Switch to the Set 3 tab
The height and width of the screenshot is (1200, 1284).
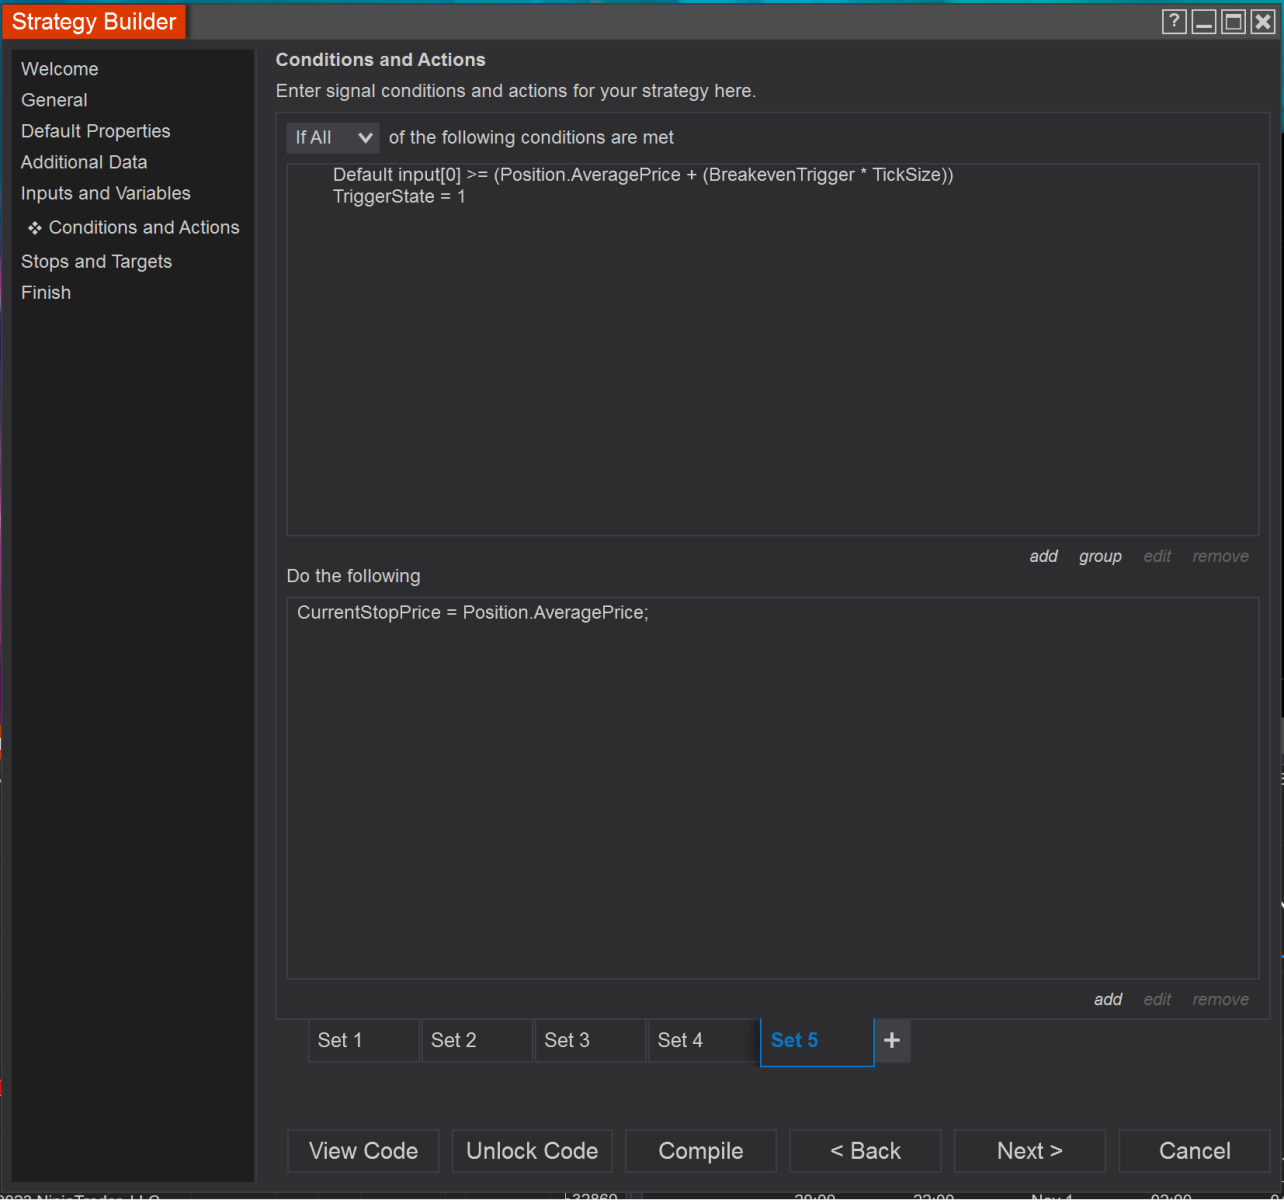tap(590, 1041)
